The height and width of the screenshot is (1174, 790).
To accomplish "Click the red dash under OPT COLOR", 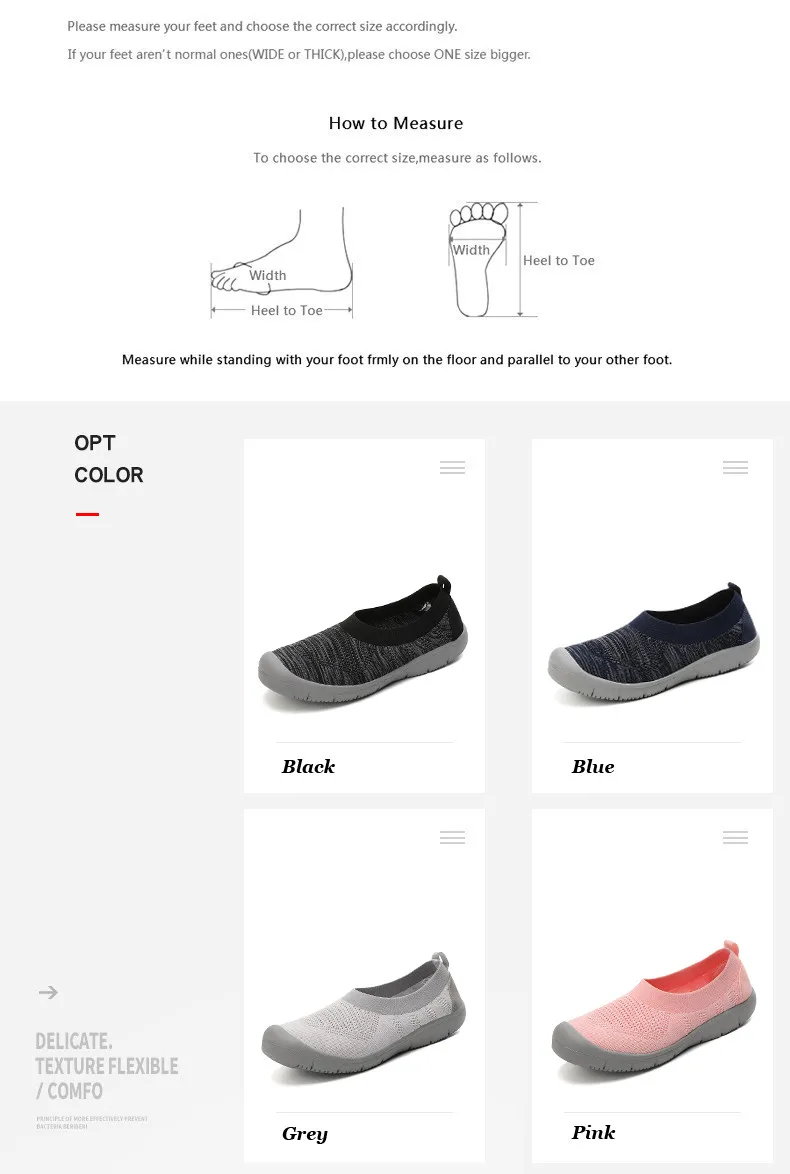I will (x=88, y=514).
